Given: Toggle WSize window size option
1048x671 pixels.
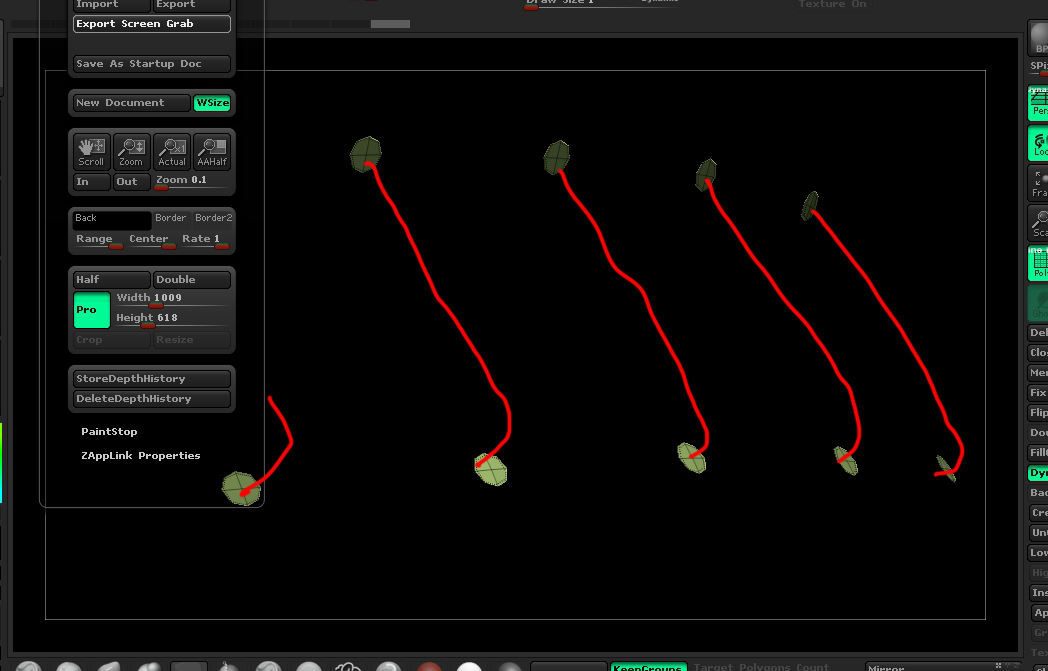Looking at the screenshot, I should click(x=212, y=103).
